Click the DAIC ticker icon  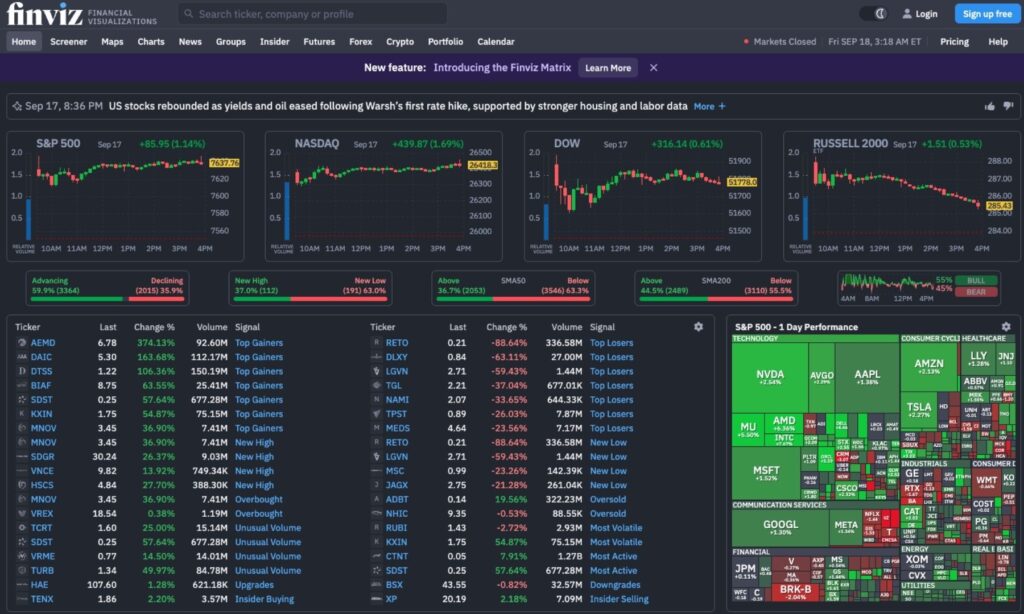(x=22, y=357)
